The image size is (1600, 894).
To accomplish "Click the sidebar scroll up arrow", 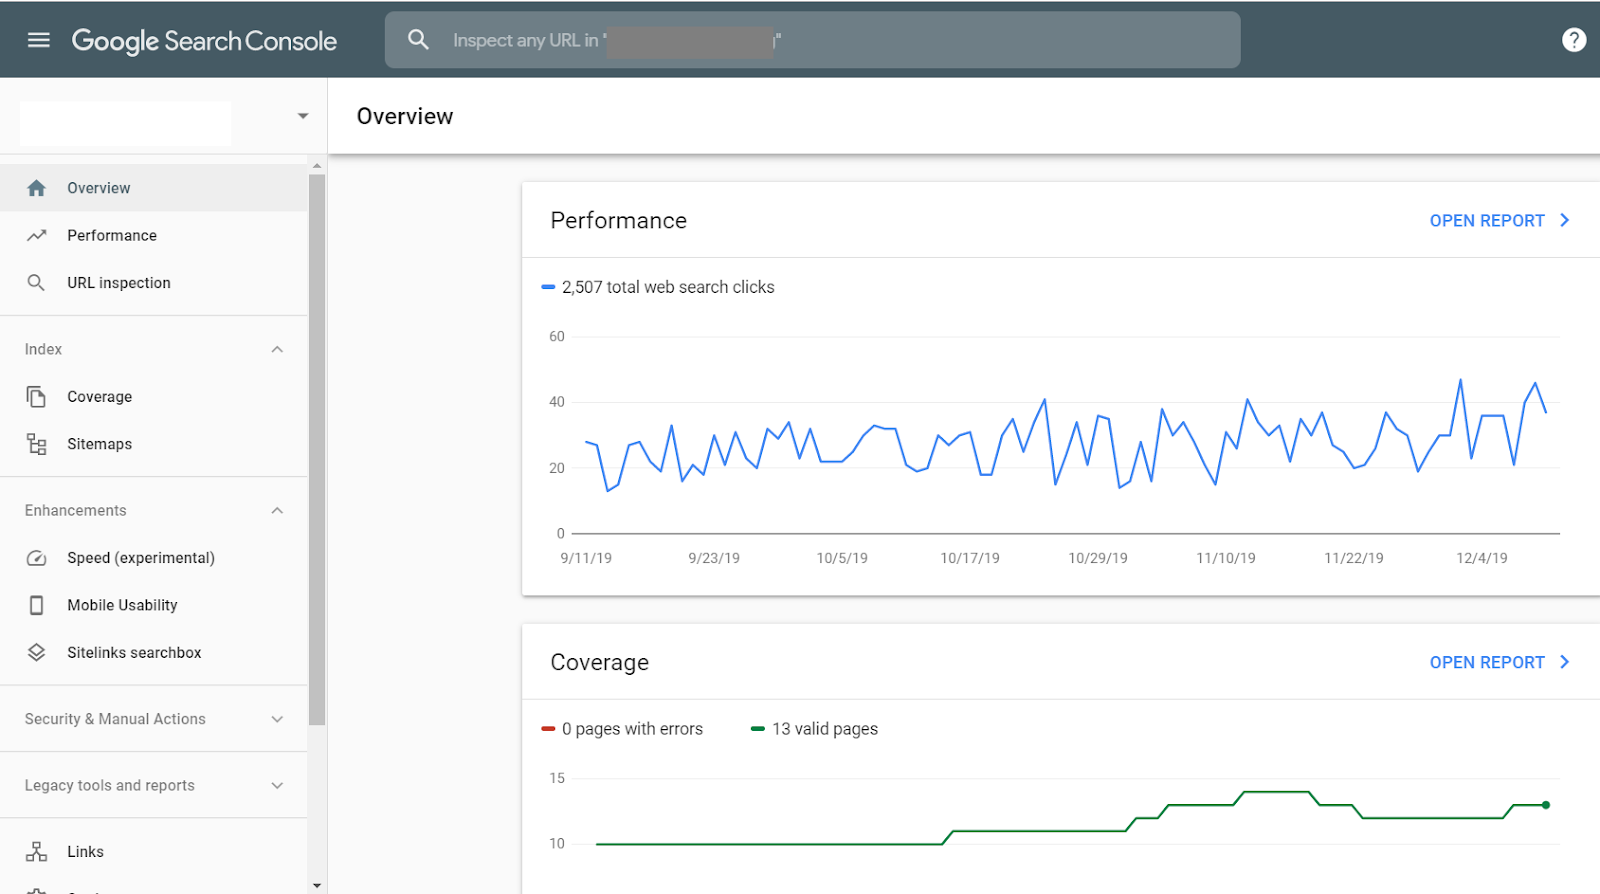I will pyautogui.click(x=317, y=166).
